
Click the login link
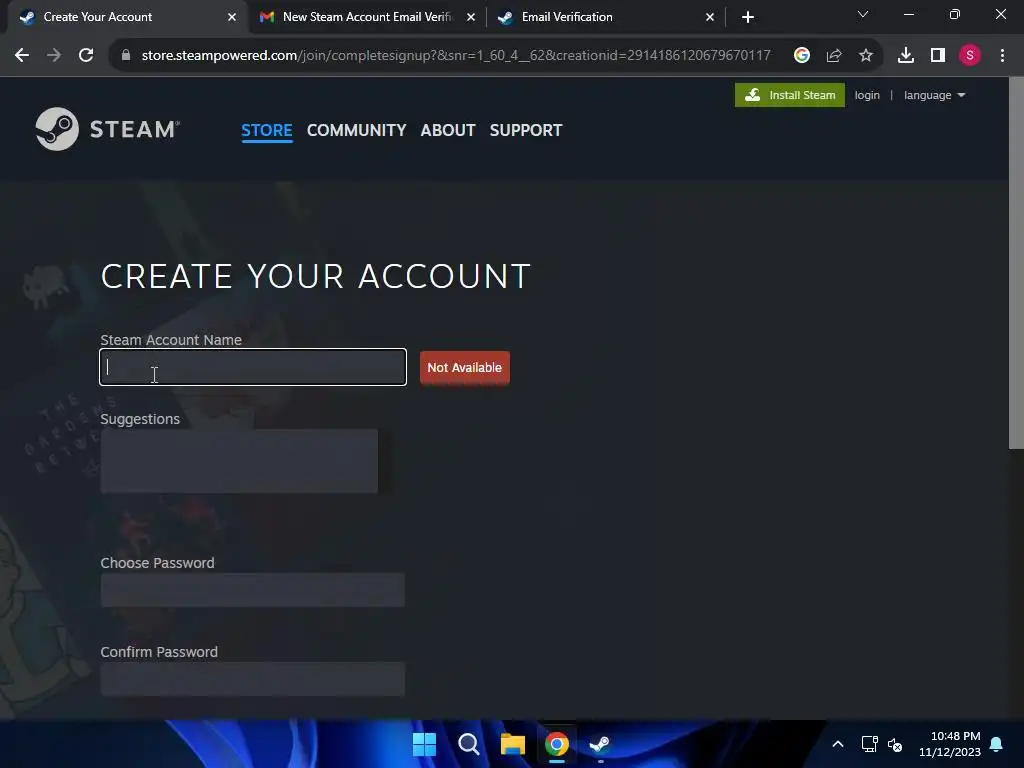tap(867, 95)
